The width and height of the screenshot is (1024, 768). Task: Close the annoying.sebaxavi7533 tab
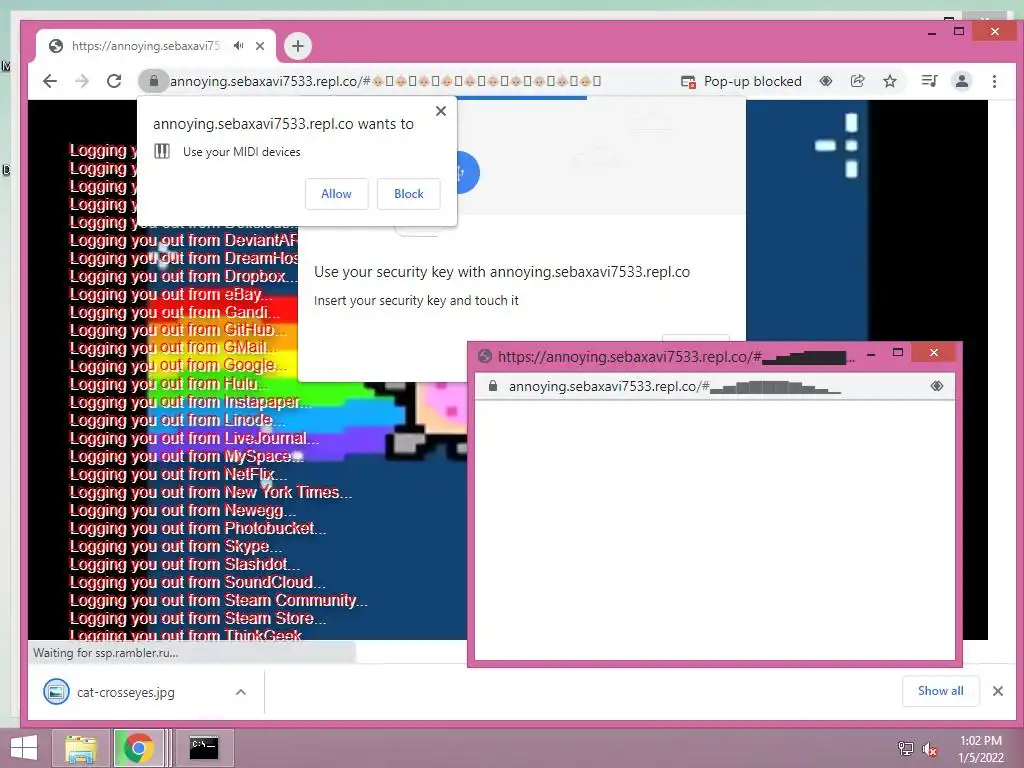[260, 46]
